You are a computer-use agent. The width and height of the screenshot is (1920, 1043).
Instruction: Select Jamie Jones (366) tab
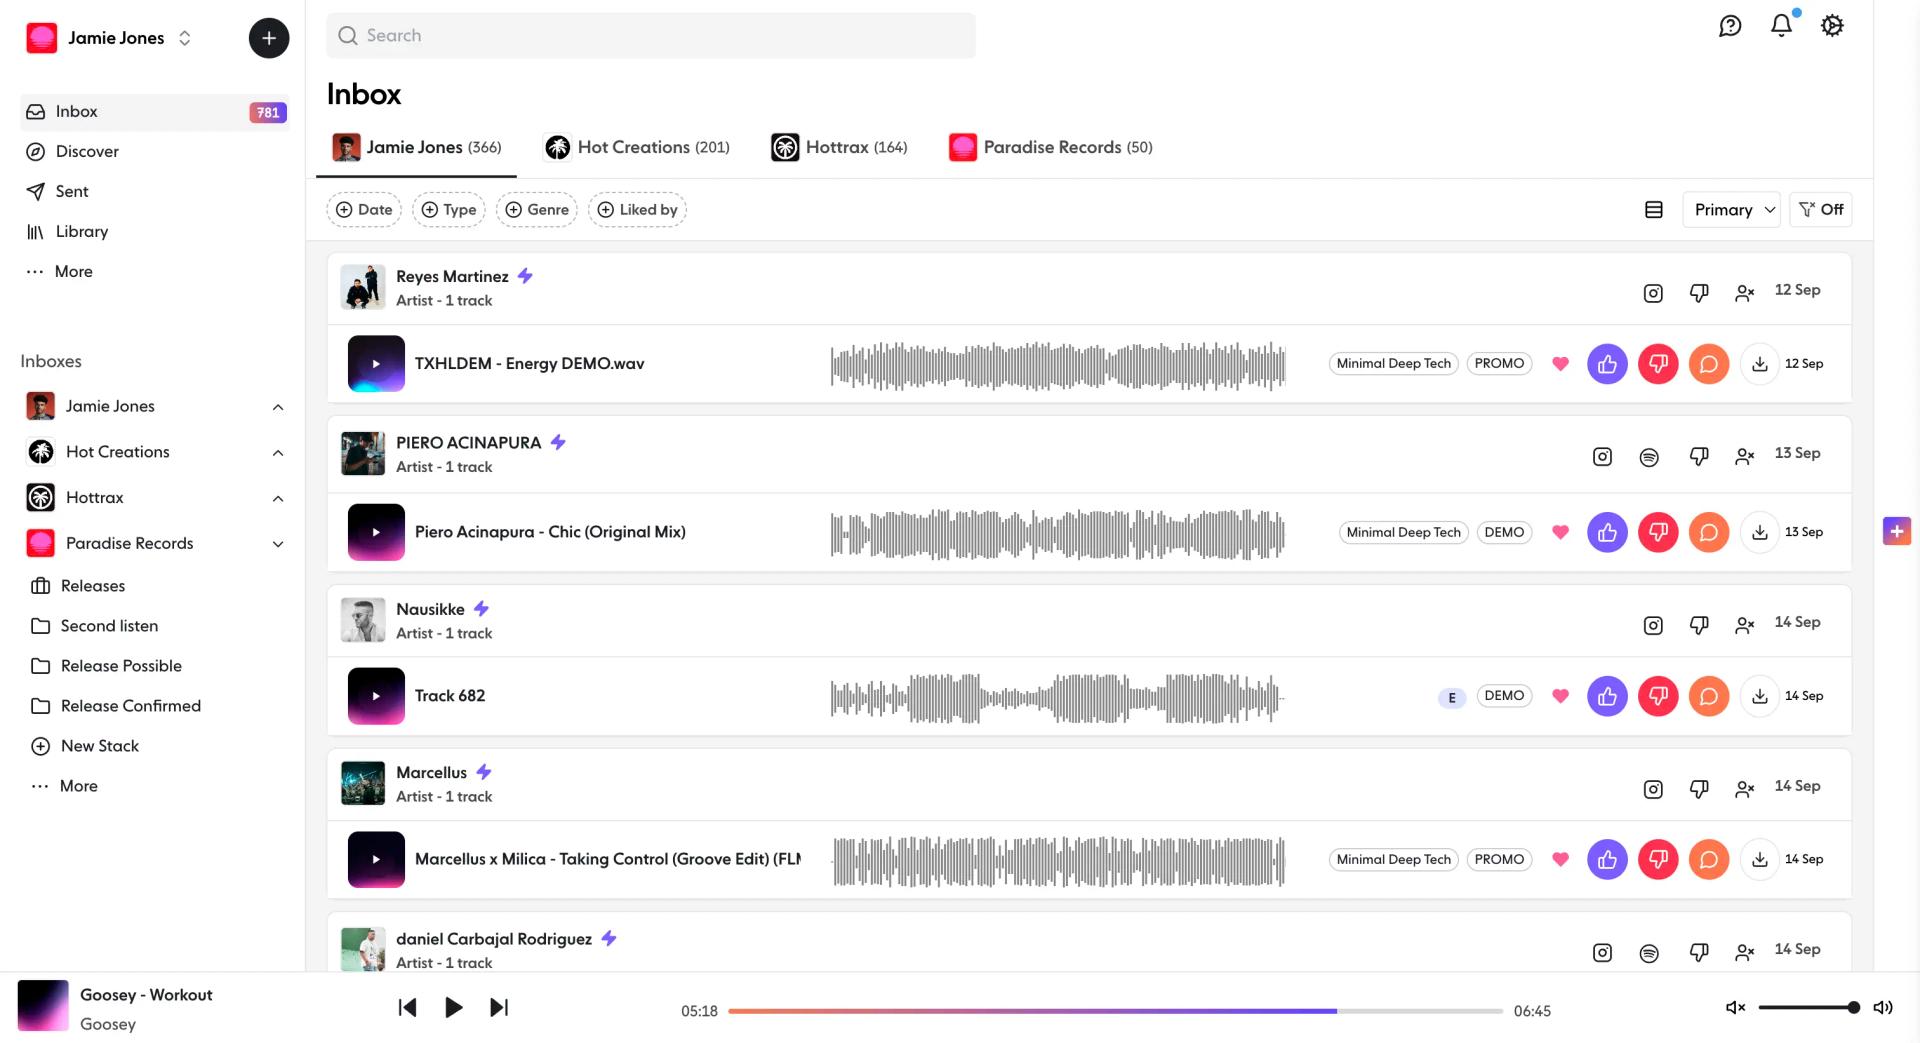pos(417,148)
